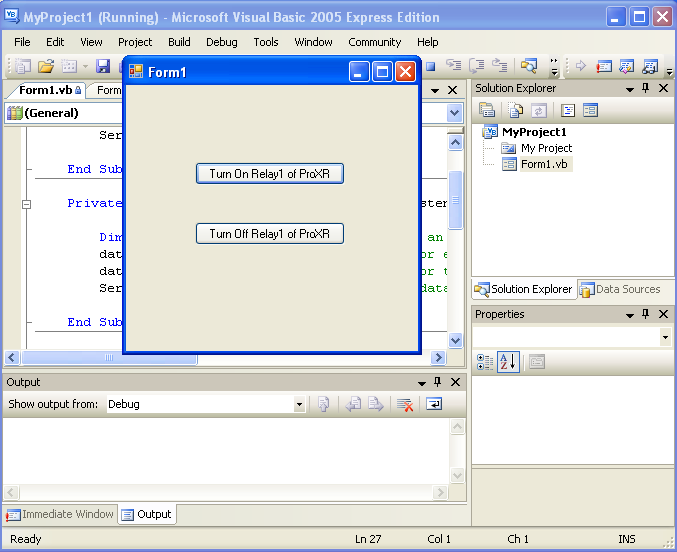Open the Build menu
The height and width of the screenshot is (552, 677).
pyautogui.click(x=179, y=42)
